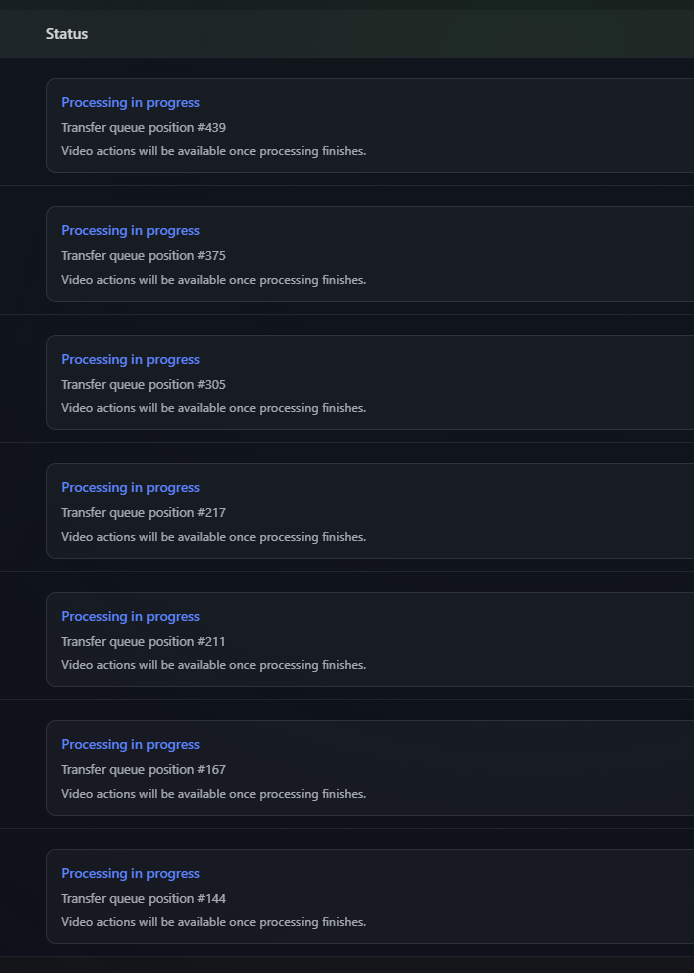Select the Transfer queue position #167 text
Viewport: 694px width, 973px height.
[143, 769]
